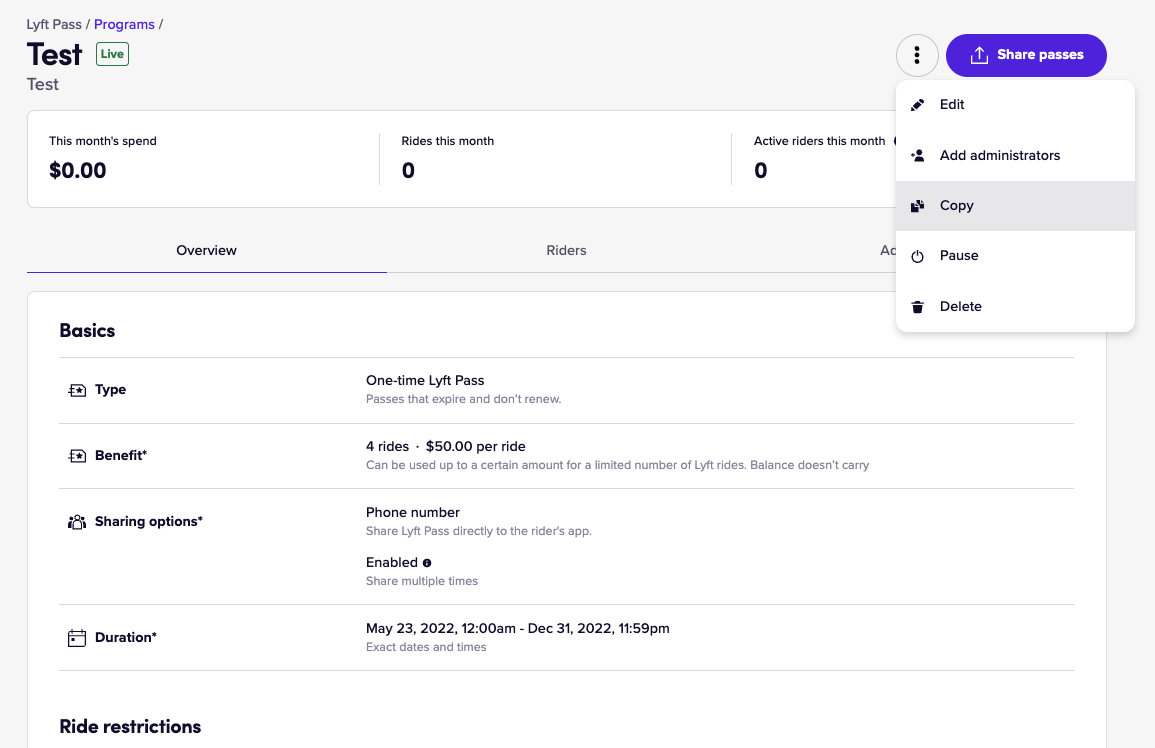Click the ticket icon next to Benefit
This screenshot has height=748, width=1155.
pyautogui.click(x=77, y=455)
